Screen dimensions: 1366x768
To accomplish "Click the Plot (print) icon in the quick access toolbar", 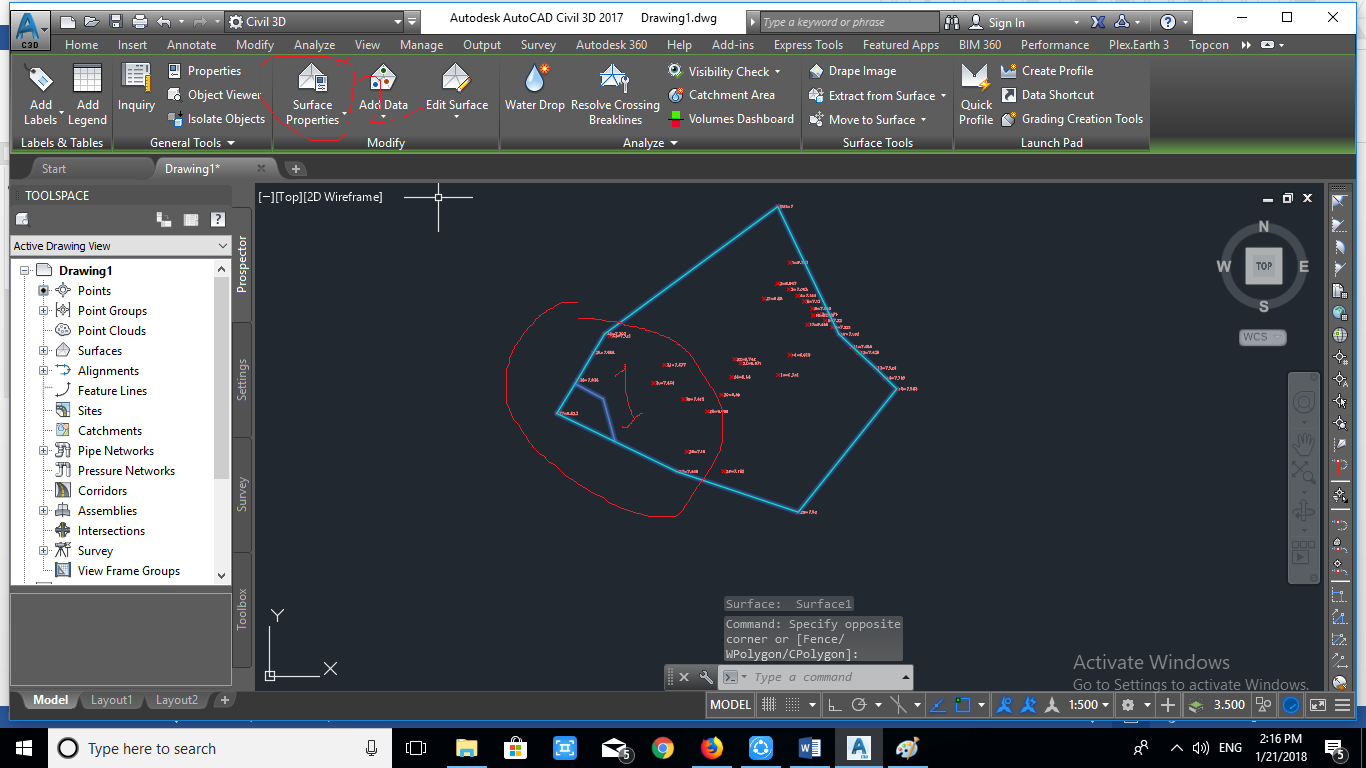I will coord(140,21).
